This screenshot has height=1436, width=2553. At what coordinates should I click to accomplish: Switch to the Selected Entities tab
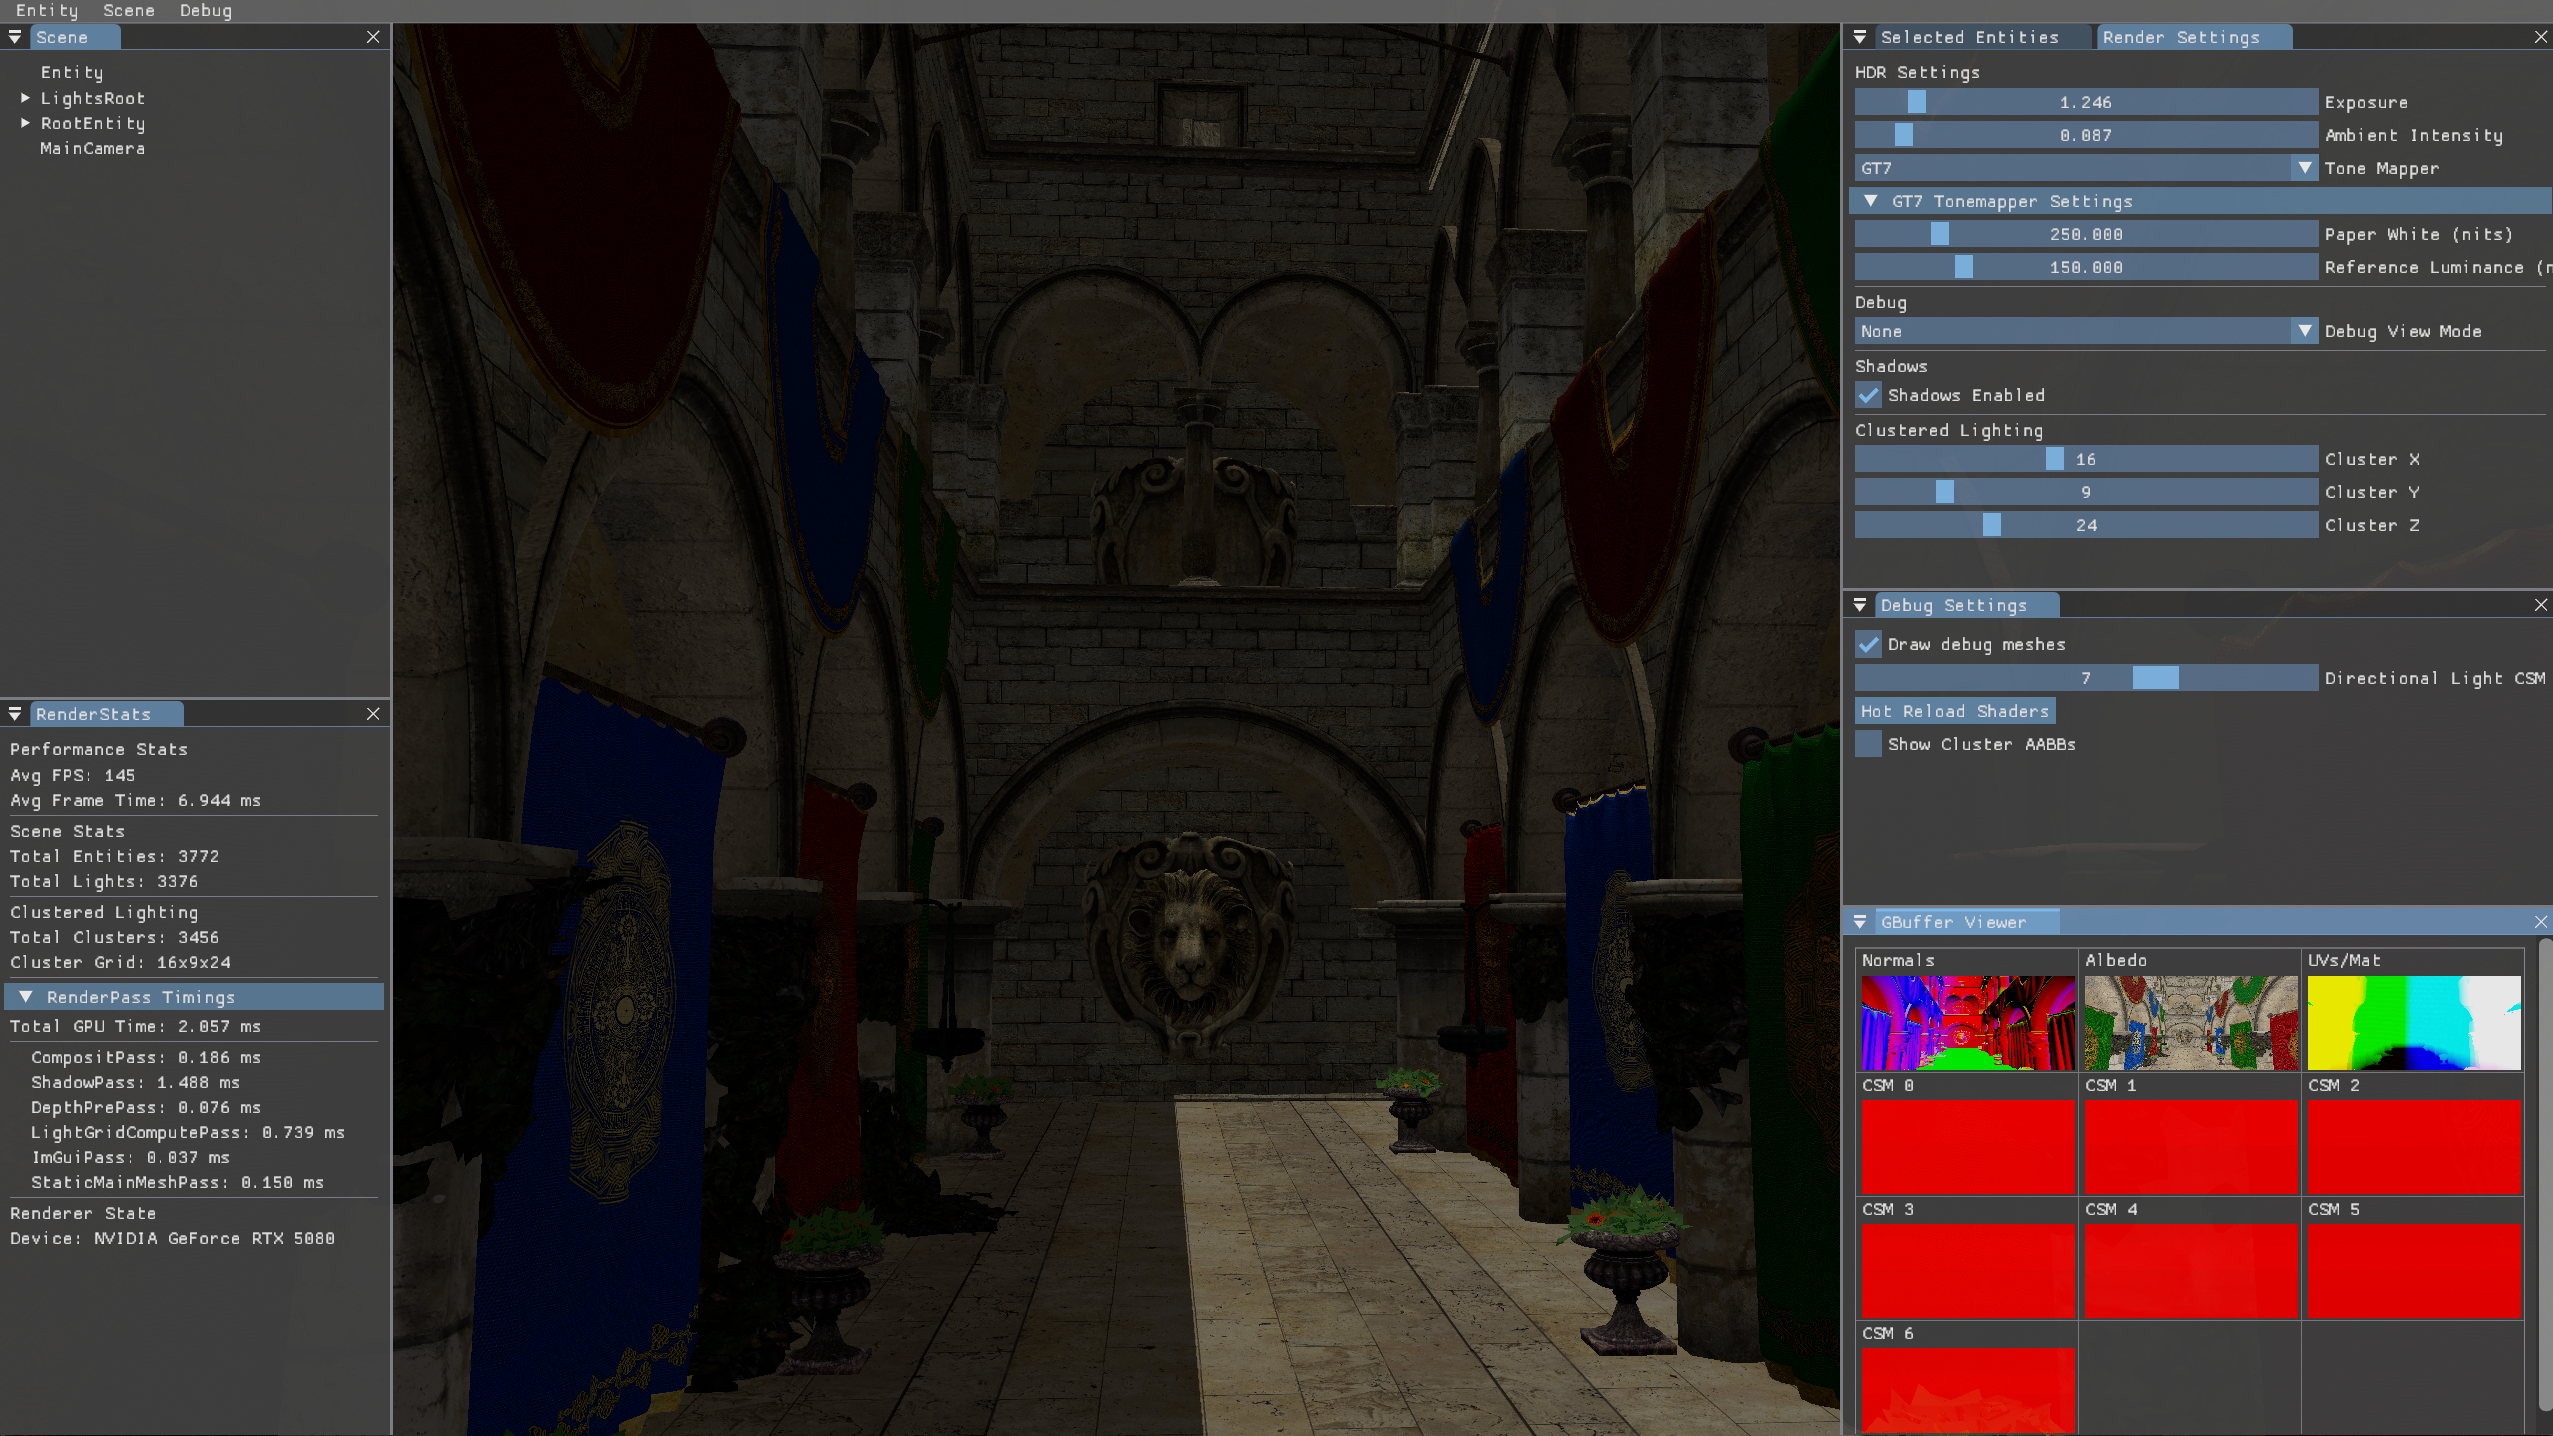coord(1969,37)
